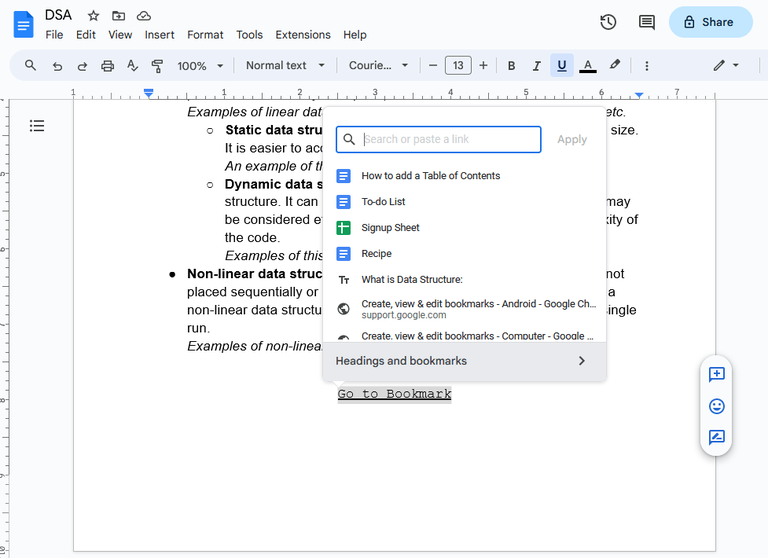Expand Headings and bookmarks
The image size is (768, 558).
[464, 361]
